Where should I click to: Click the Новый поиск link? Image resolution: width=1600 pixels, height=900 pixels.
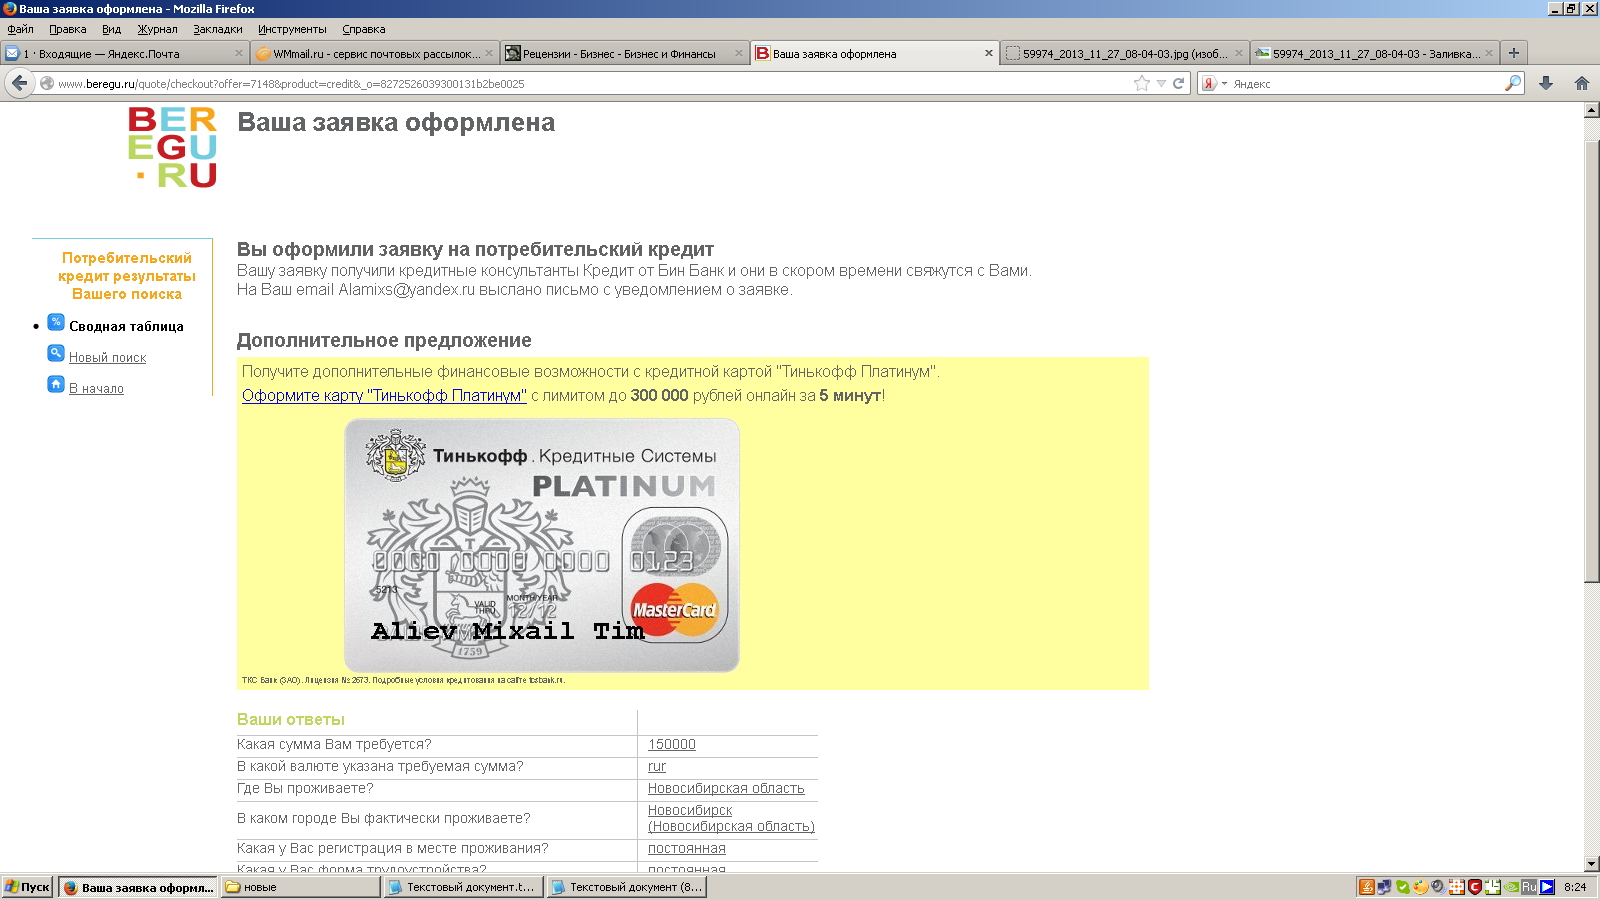107,358
